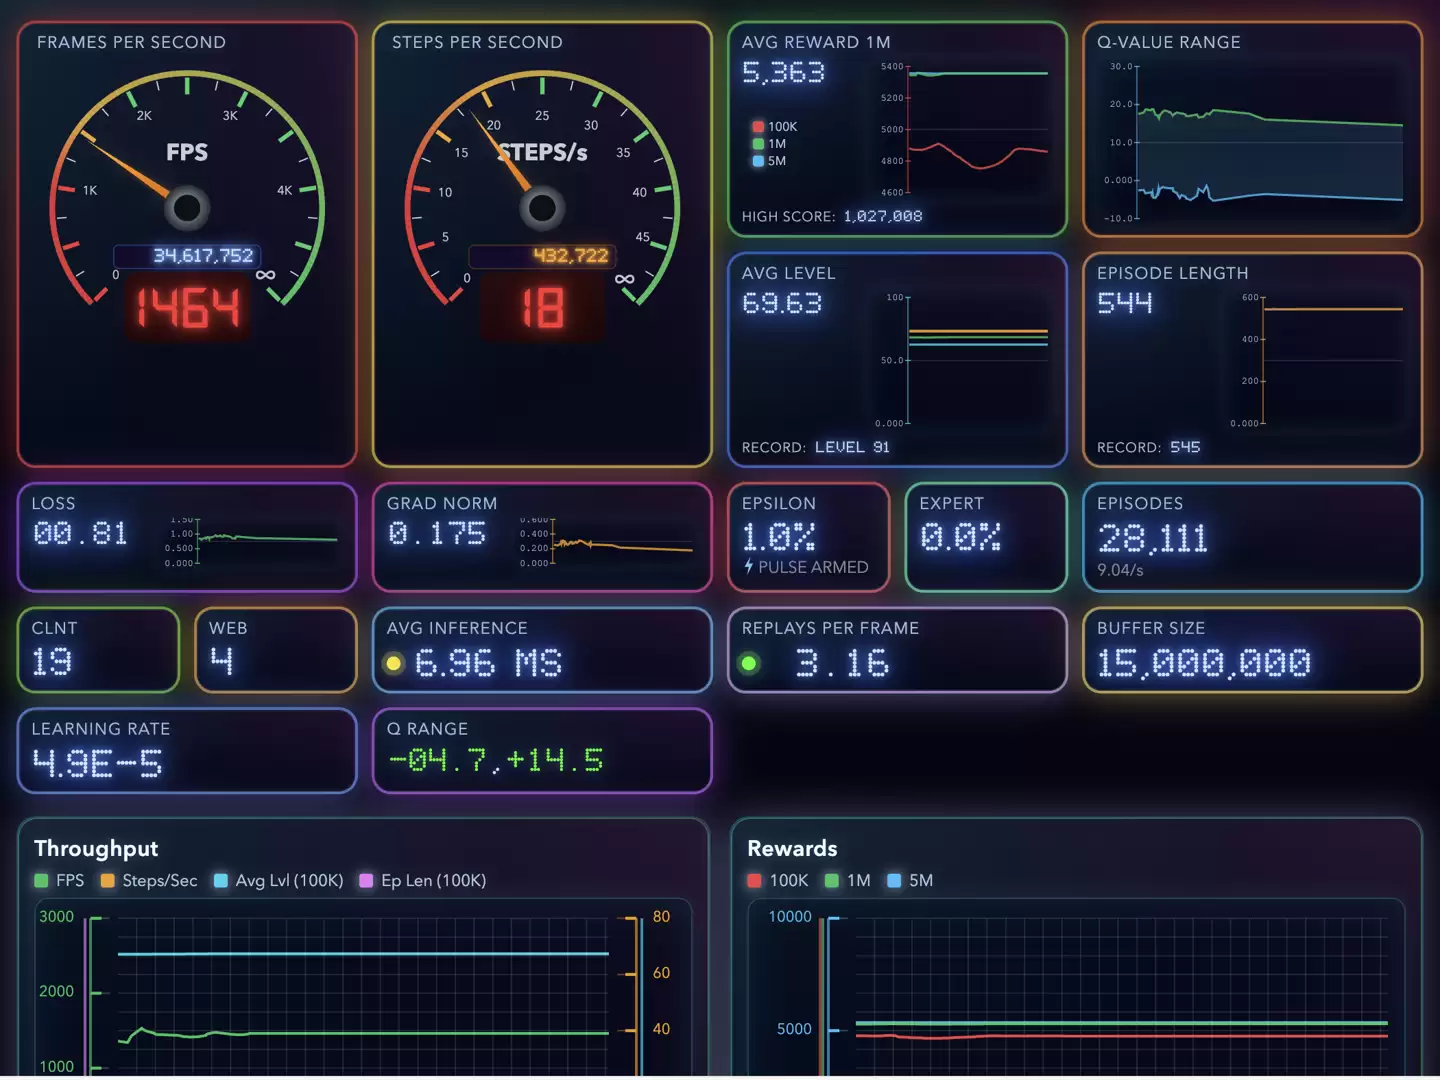Toggle the 100K series in Rewards chart legend

[x=778, y=880]
